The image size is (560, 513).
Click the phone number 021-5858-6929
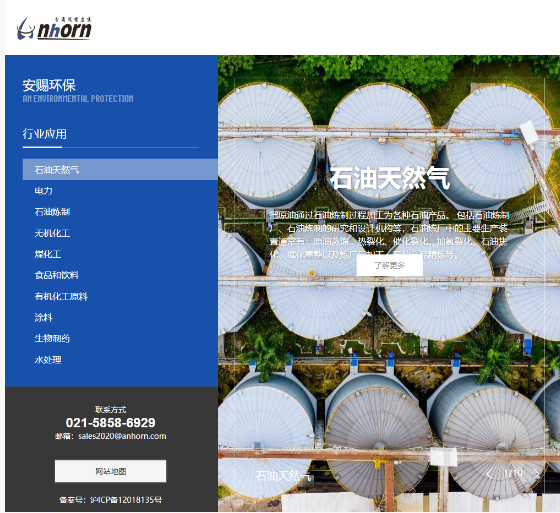coord(110,423)
